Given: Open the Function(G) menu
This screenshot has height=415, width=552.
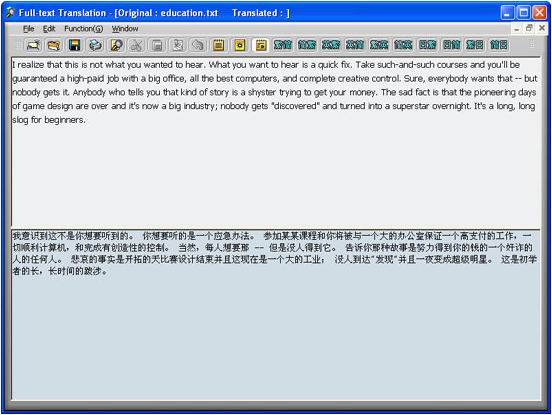Looking at the screenshot, I should tap(83, 29).
